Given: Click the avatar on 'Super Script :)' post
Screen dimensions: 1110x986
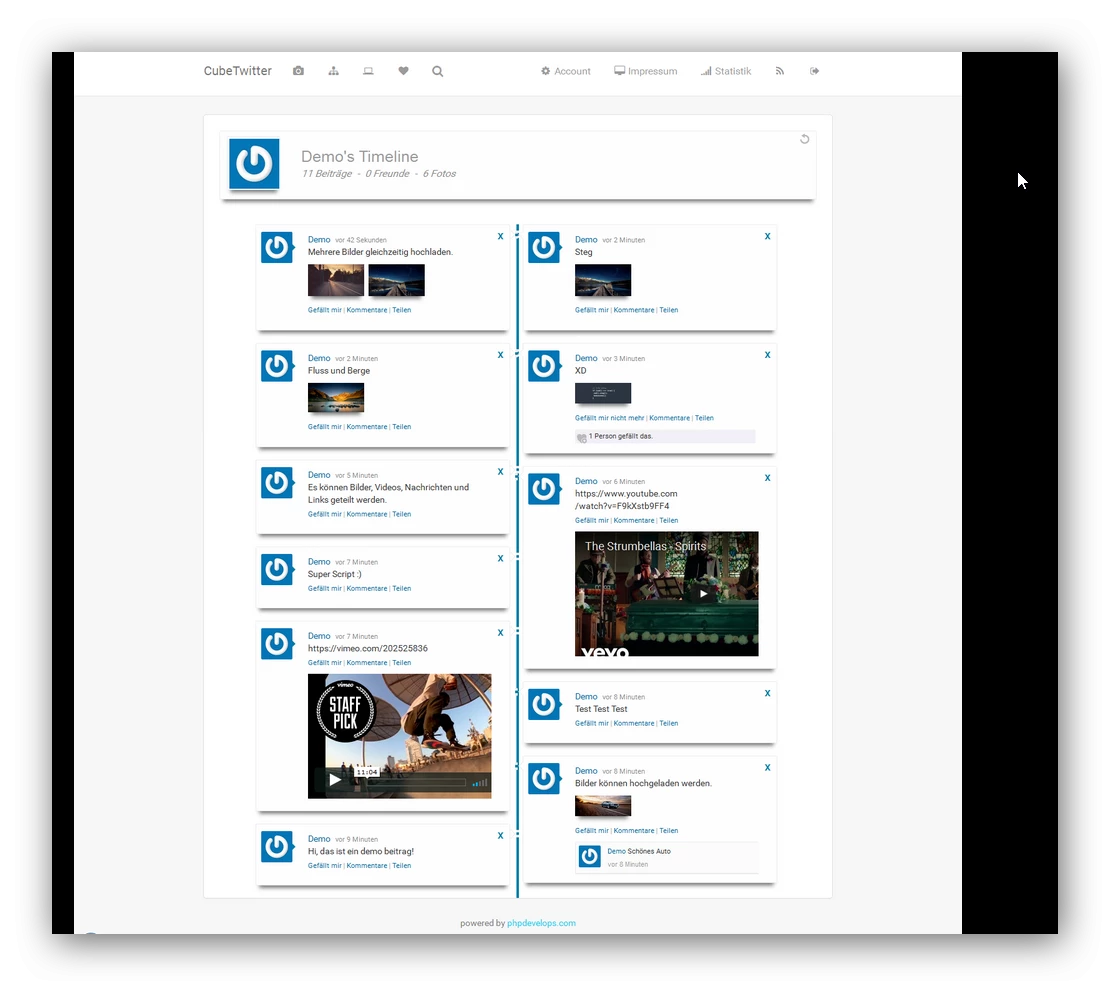Looking at the screenshot, I should click(x=277, y=570).
